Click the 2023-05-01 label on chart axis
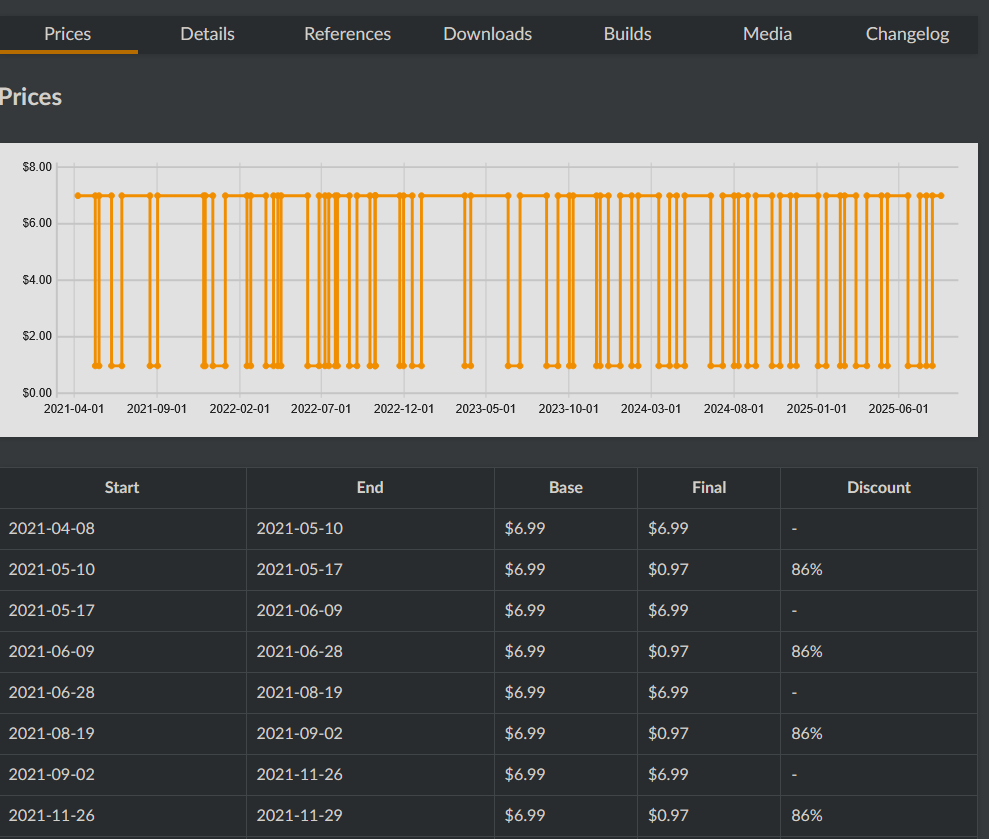Screen dimensions: 989x839 point(486,409)
